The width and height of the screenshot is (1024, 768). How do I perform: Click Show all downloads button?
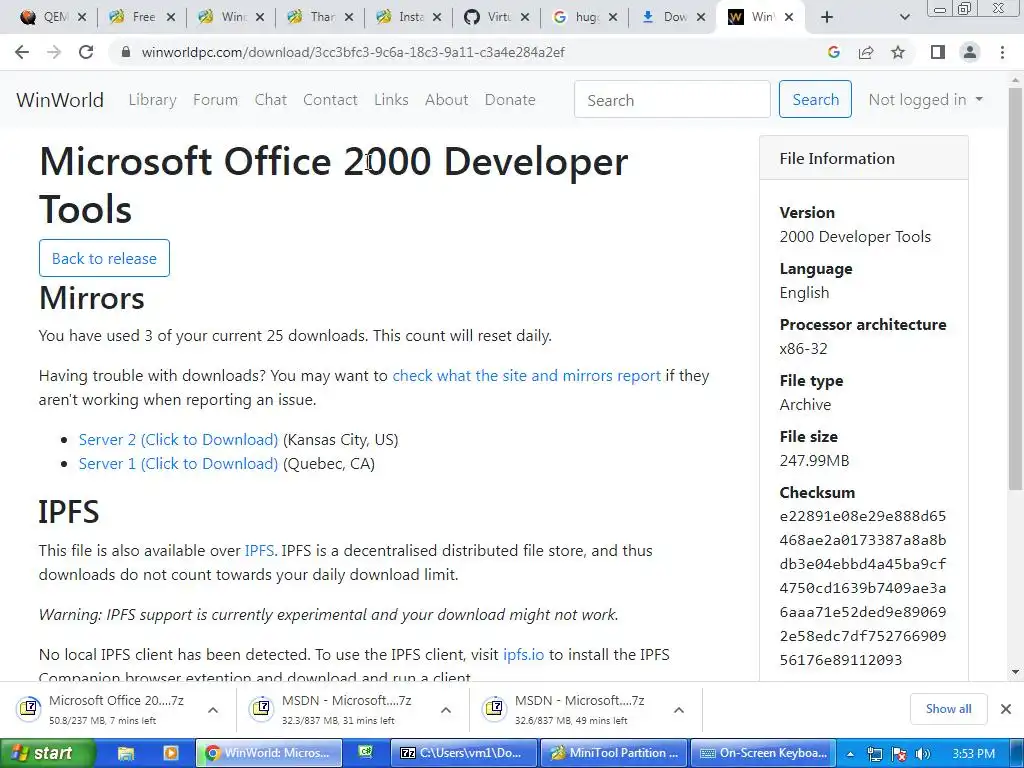coord(948,709)
